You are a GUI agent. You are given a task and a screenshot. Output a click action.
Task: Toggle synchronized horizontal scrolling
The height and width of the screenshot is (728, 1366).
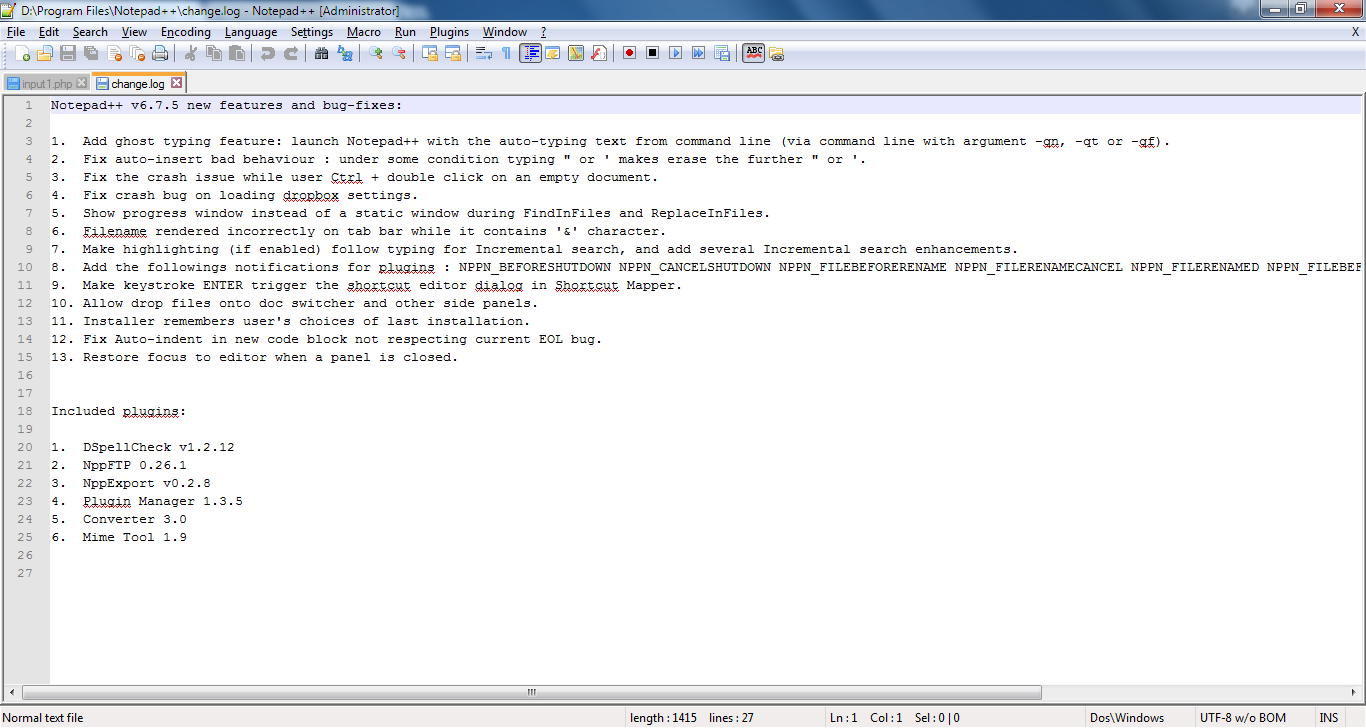453,53
